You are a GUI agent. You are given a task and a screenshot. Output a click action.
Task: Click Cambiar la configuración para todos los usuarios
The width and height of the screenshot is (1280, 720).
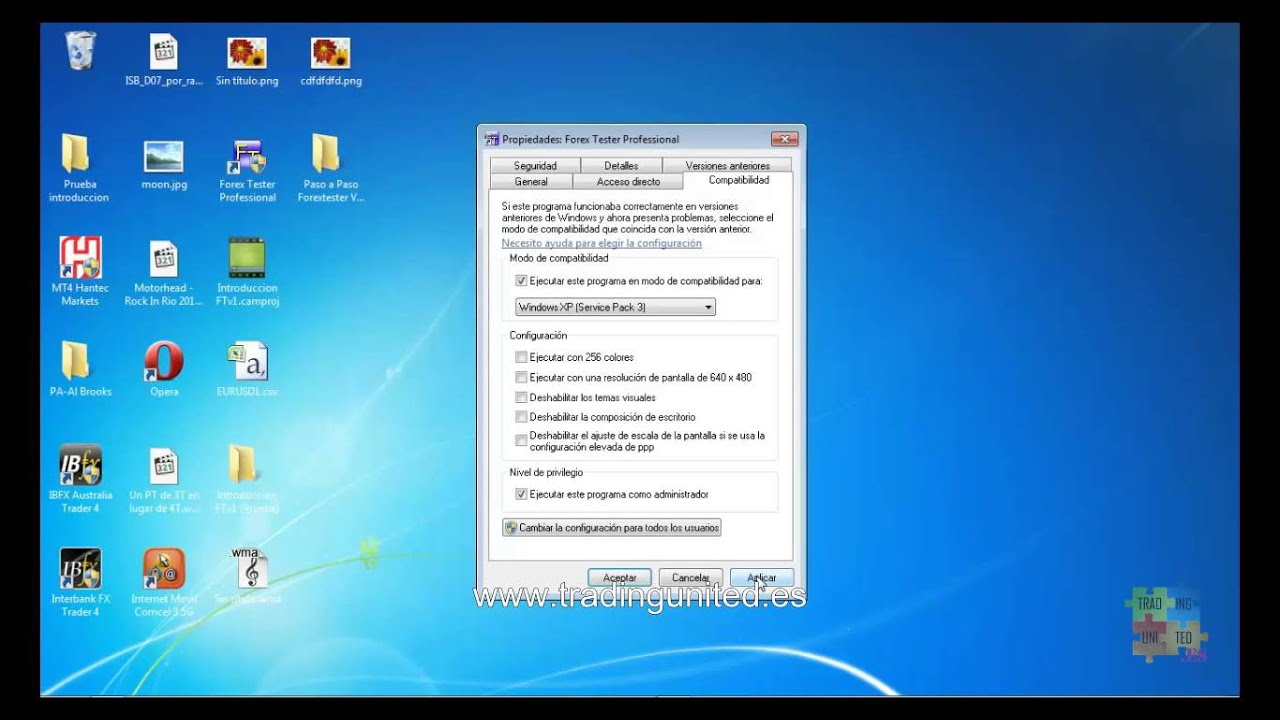(x=611, y=527)
